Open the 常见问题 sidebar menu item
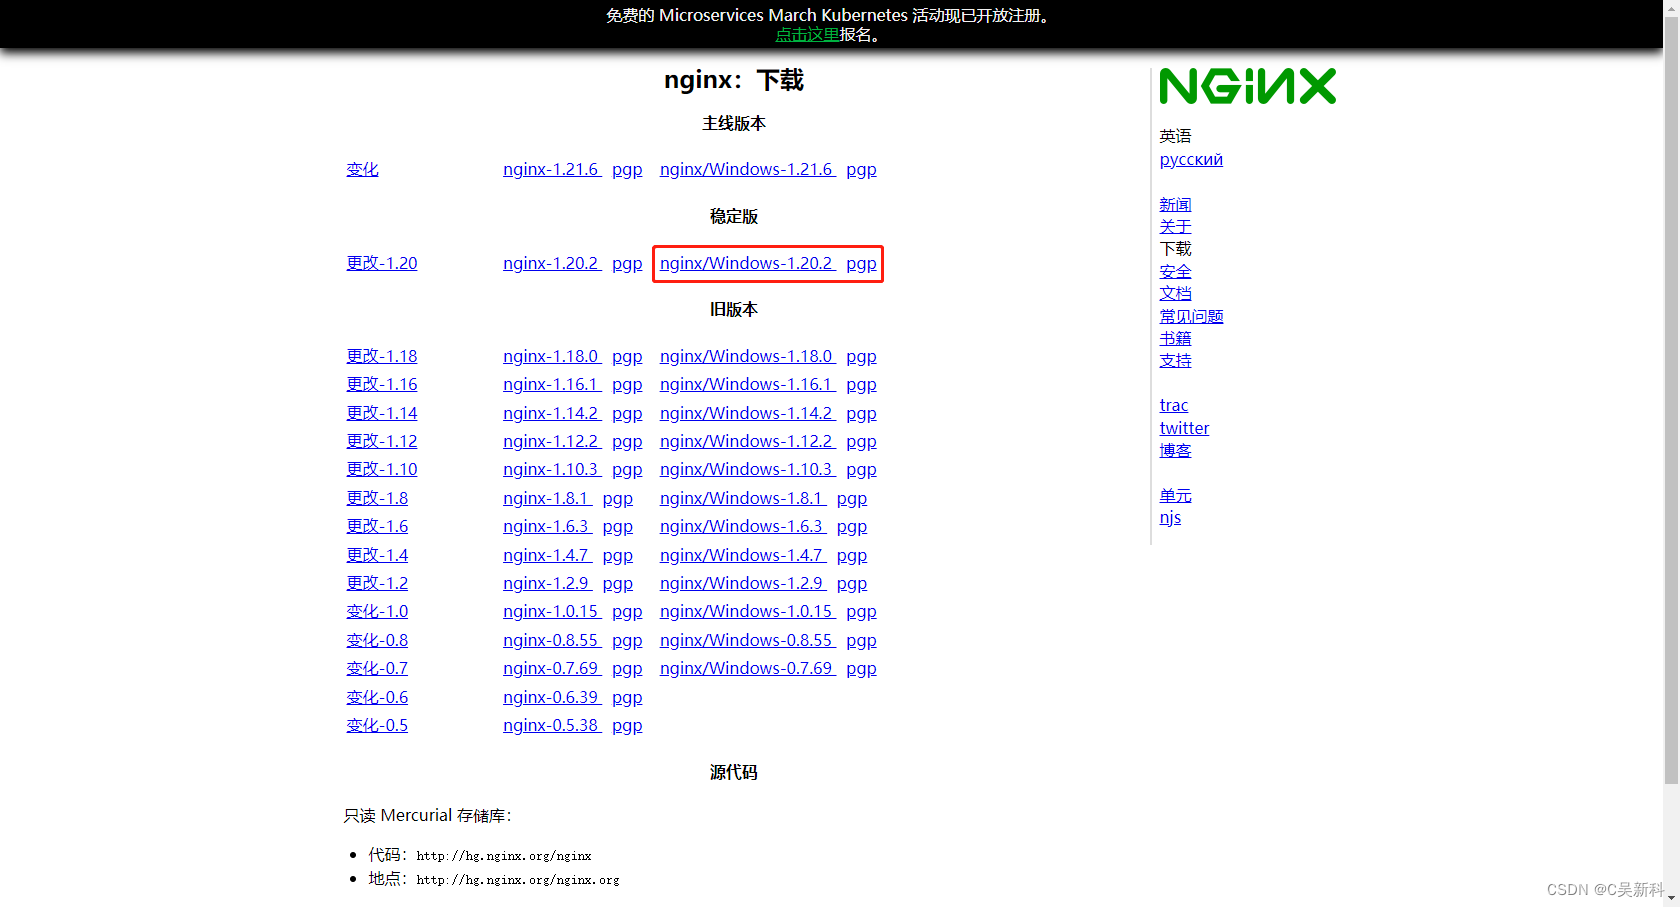Screen dimensions: 1680x907 1191,316
